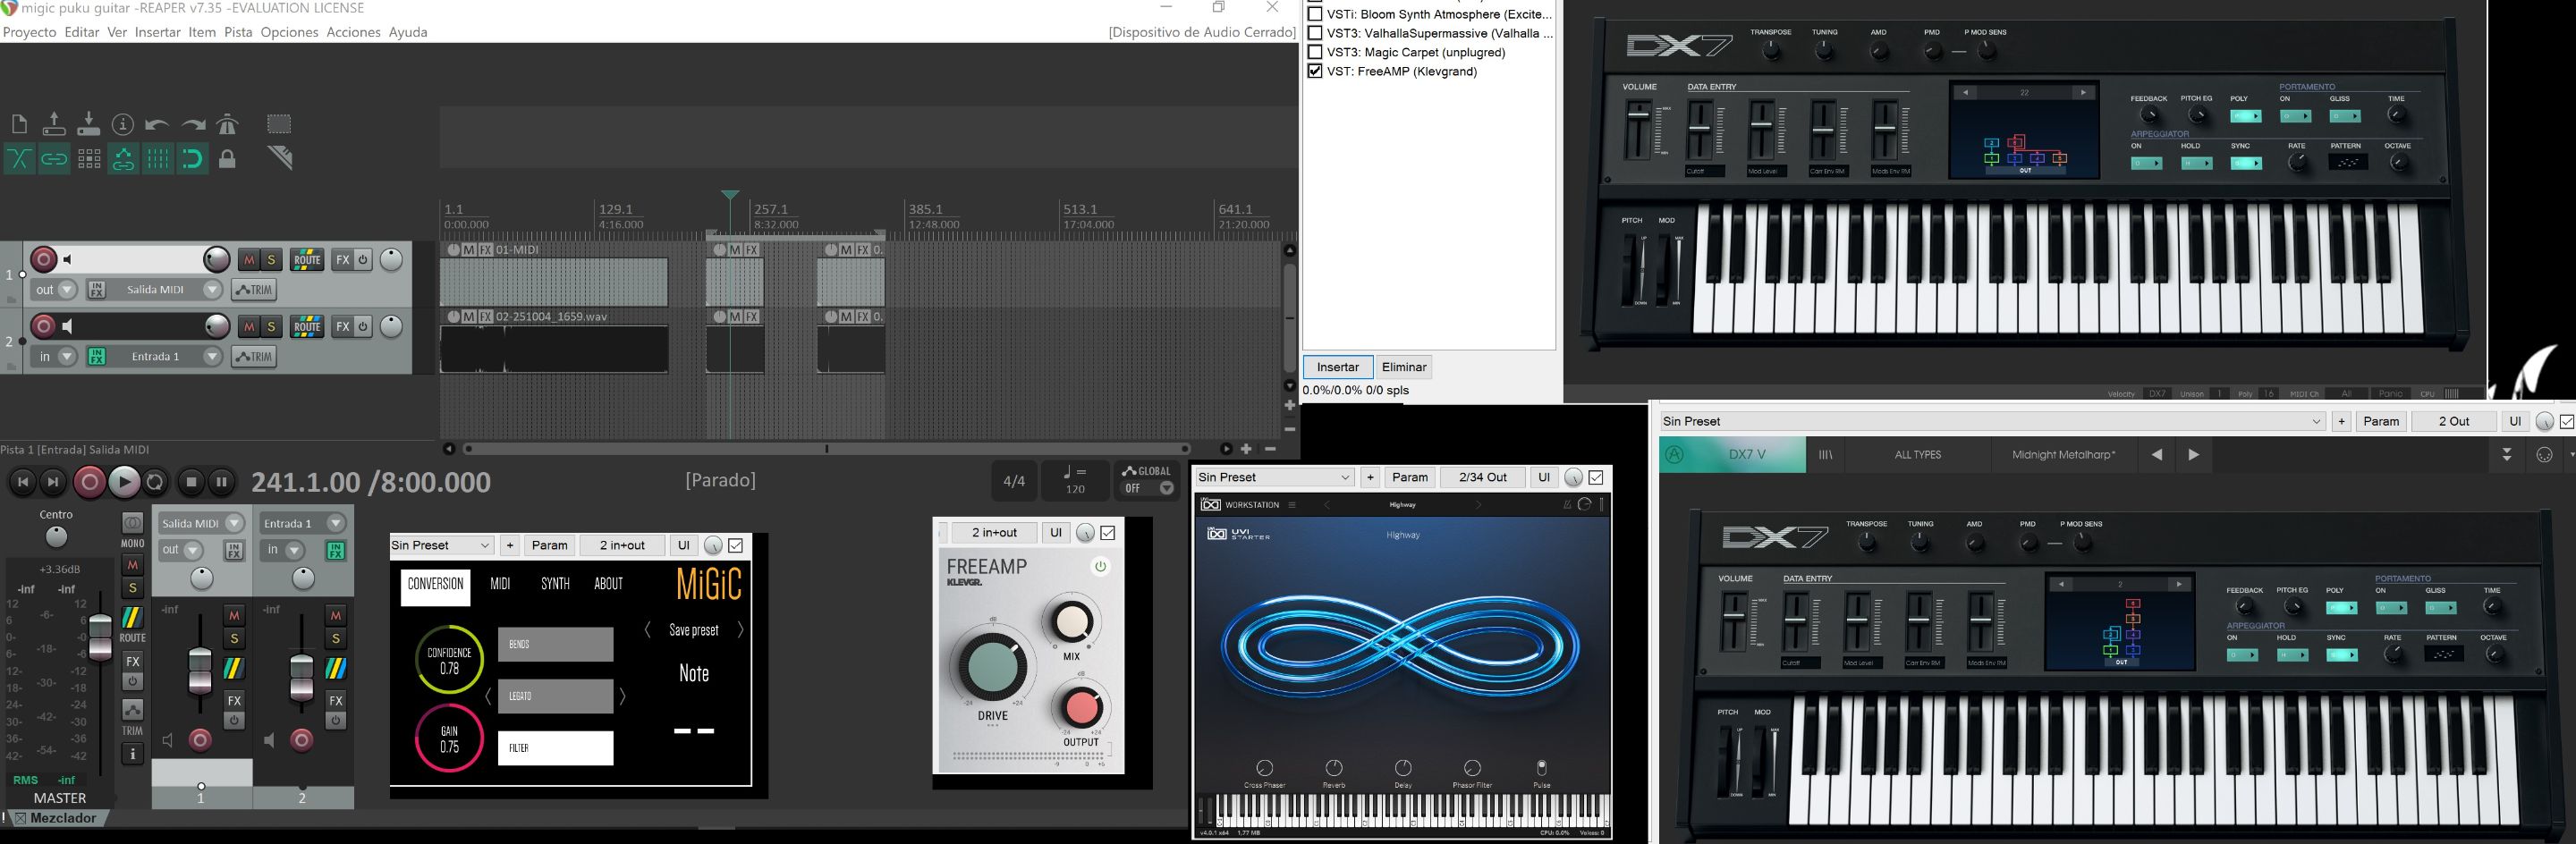2576x844 pixels.
Task: Mute track 2 in the track panel
Action: pos(249,327)
